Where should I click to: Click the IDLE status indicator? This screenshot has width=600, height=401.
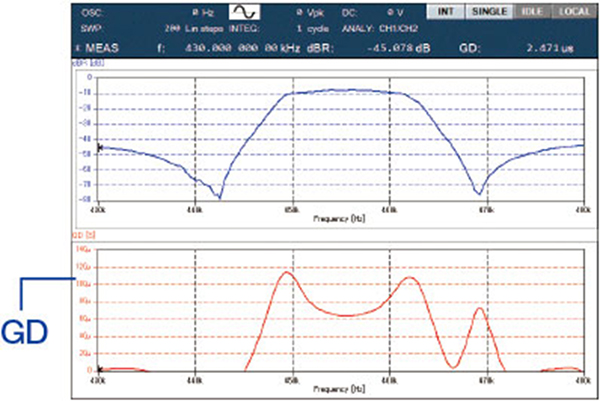coord(532,11)
